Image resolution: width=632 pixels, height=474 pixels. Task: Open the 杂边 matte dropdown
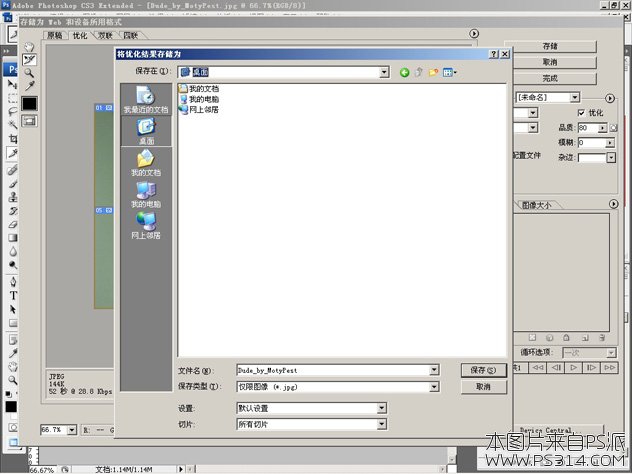pyautogui.click(x=611, y=158)
